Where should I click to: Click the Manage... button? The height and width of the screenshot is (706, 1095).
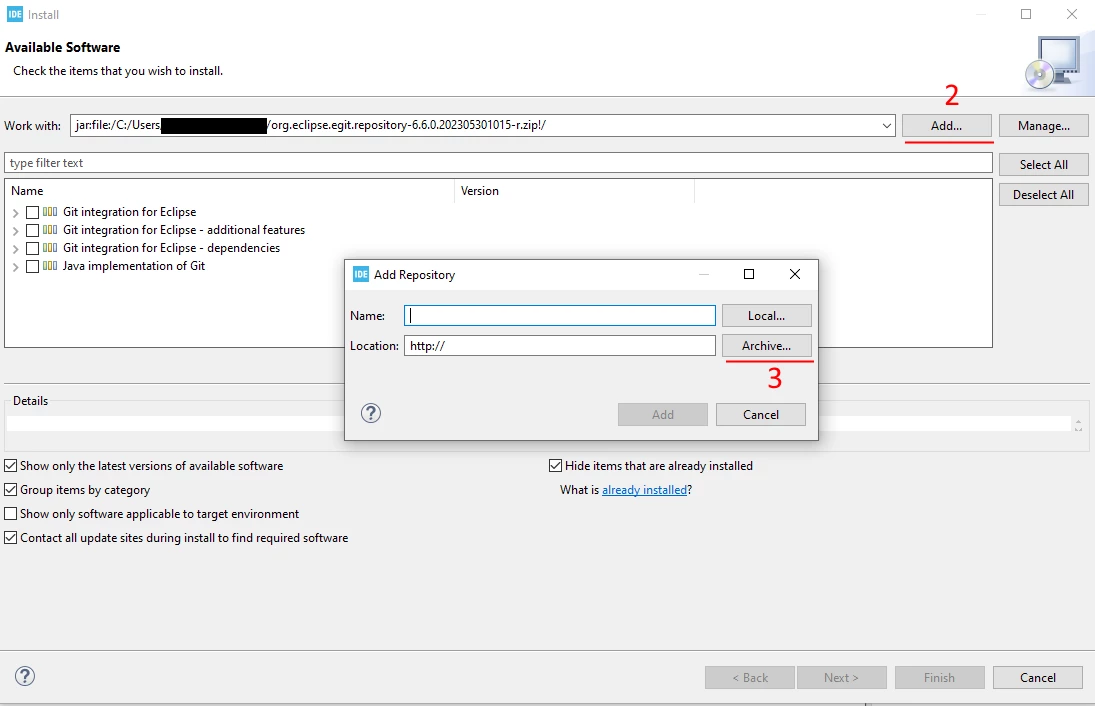[1043, 126]
